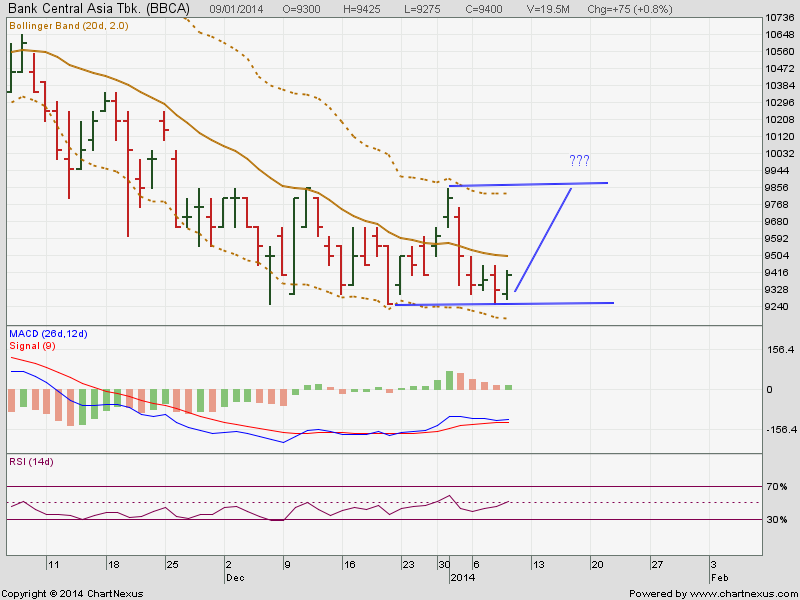Click price axis label "10384"

point(780,85)
